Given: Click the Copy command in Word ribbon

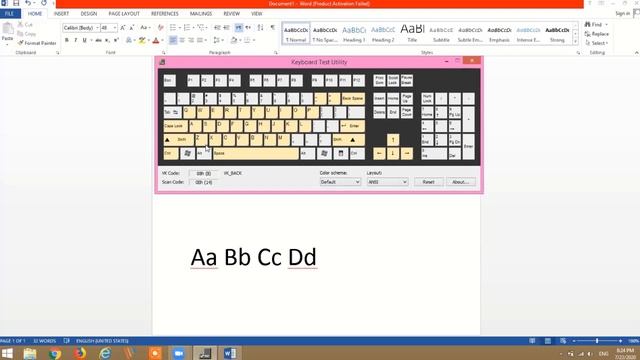Looking at the screenshot, I should pos(27,34).
